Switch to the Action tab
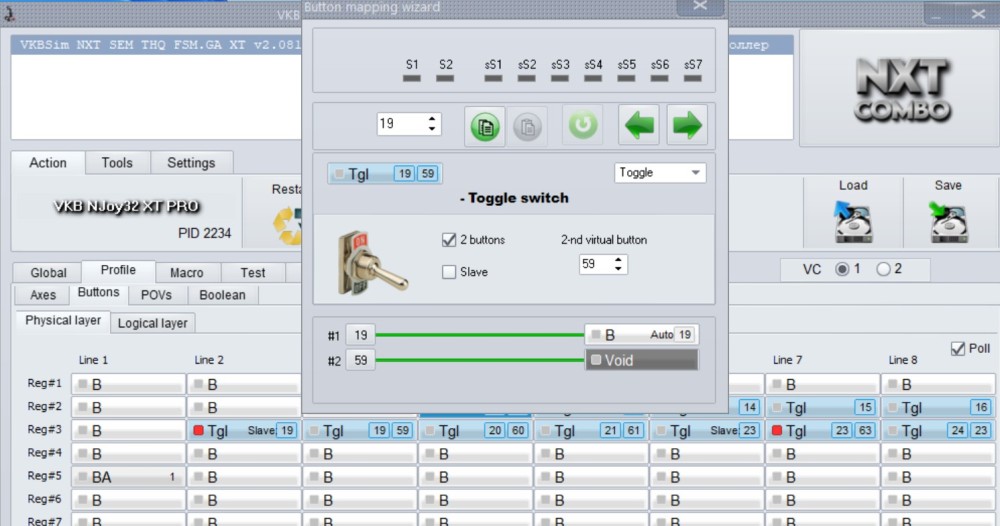 point(48,163)
